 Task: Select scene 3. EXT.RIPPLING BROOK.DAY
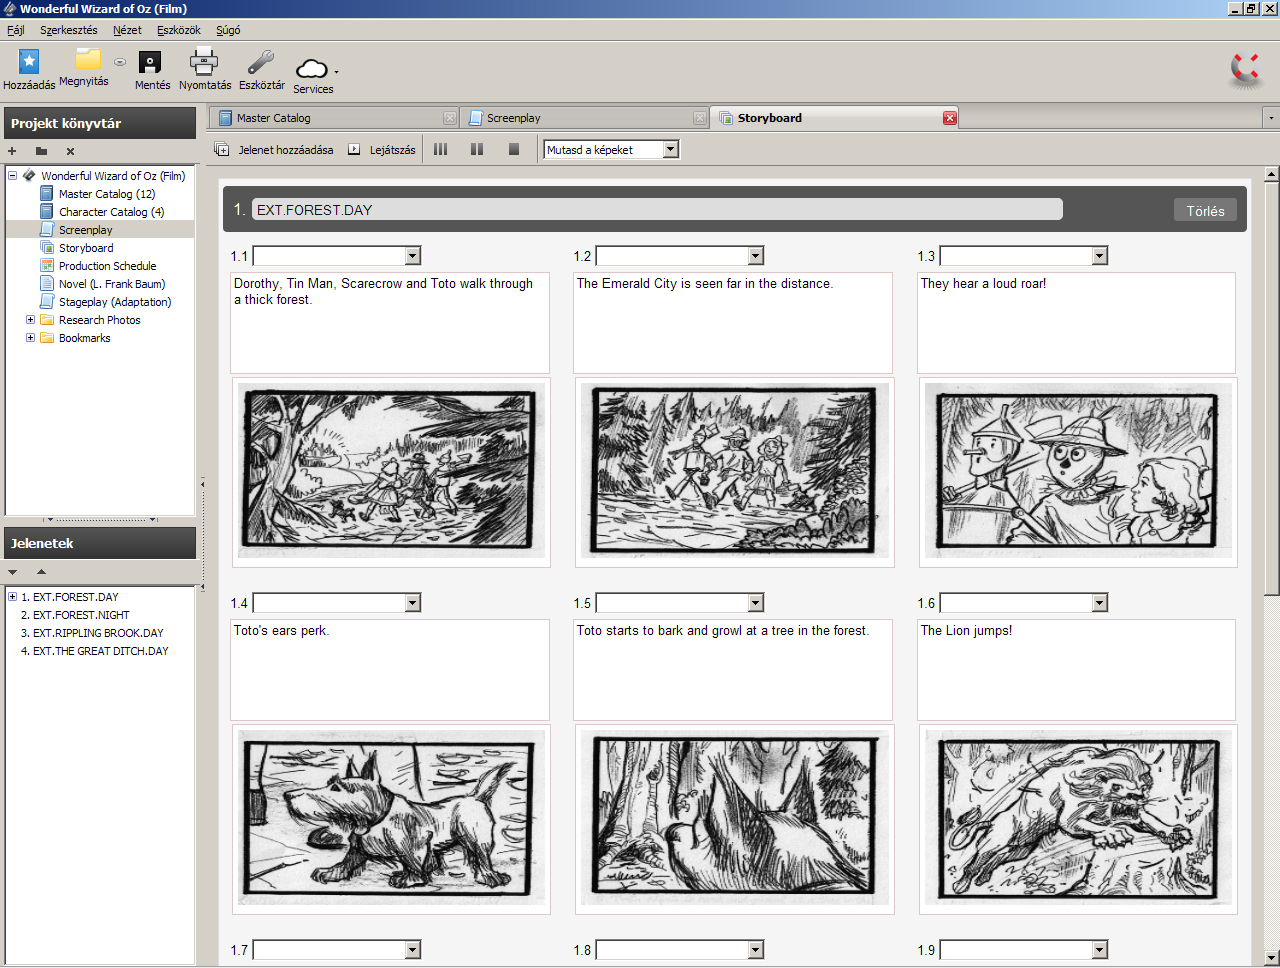(x=92, y=633)
